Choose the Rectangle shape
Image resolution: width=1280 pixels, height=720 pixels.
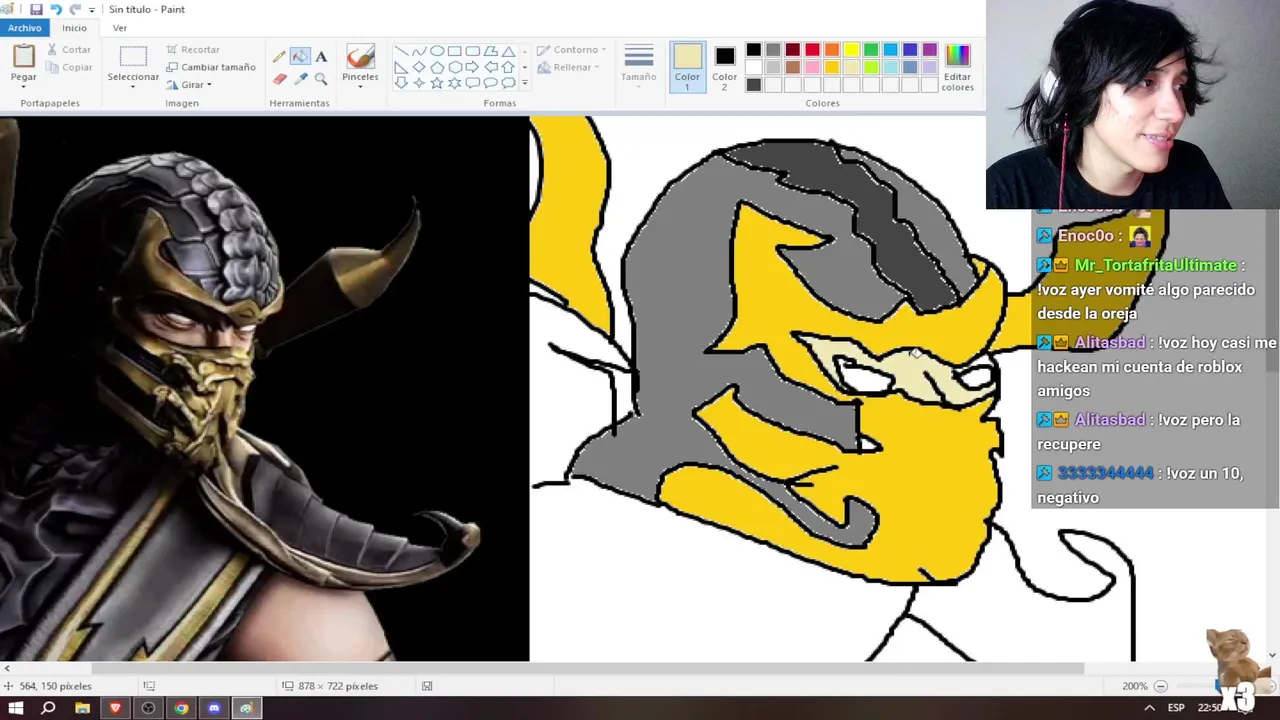(455, 51)
